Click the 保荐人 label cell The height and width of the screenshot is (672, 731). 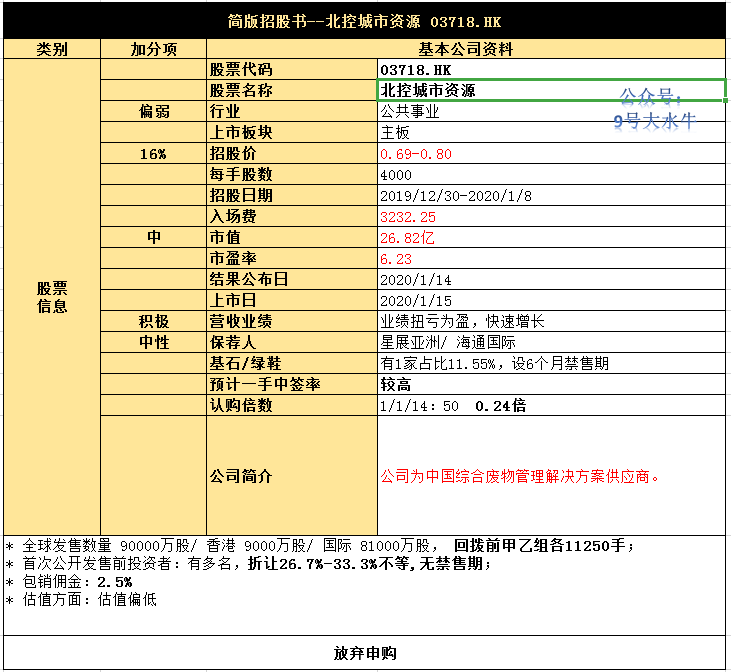click(292, 342)
